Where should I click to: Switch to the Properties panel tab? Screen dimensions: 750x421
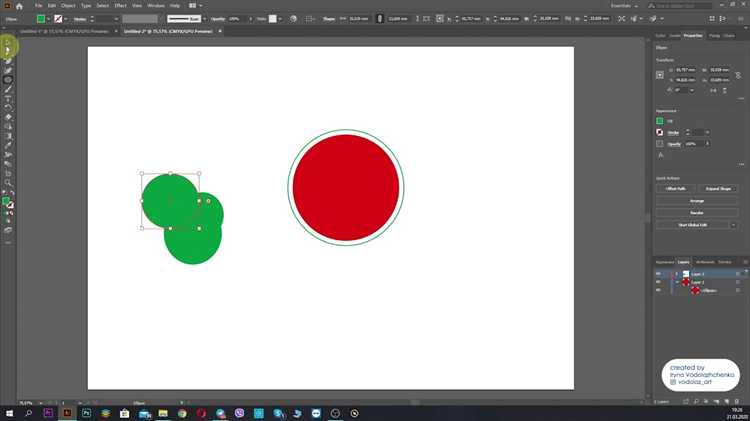pos(693,36)
